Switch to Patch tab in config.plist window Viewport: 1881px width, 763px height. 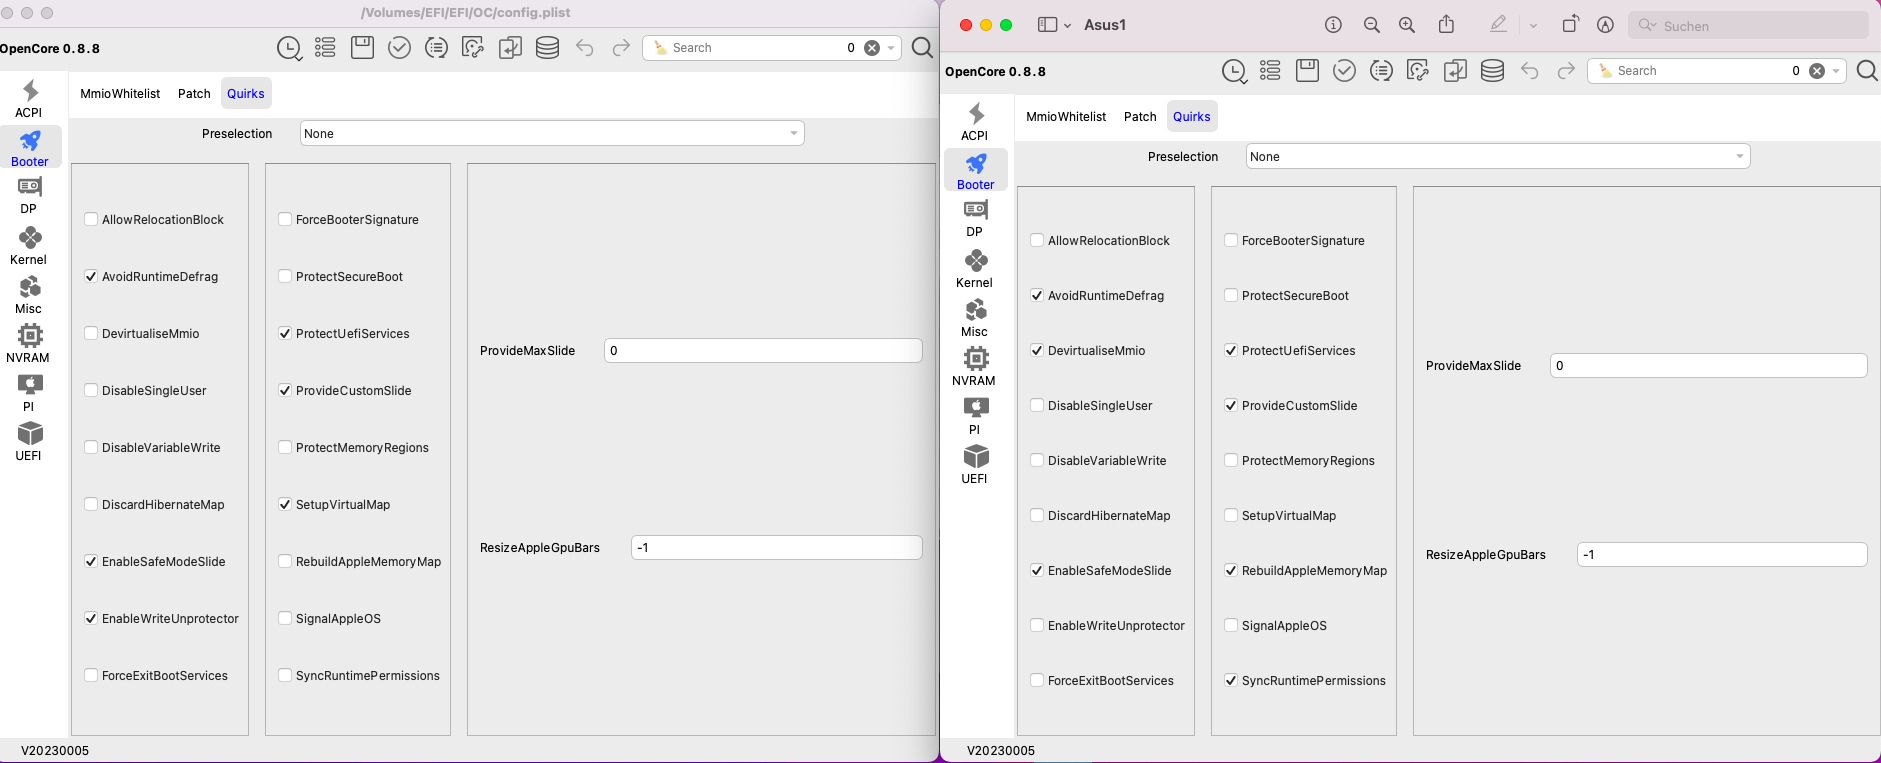(x=194, y=94)
